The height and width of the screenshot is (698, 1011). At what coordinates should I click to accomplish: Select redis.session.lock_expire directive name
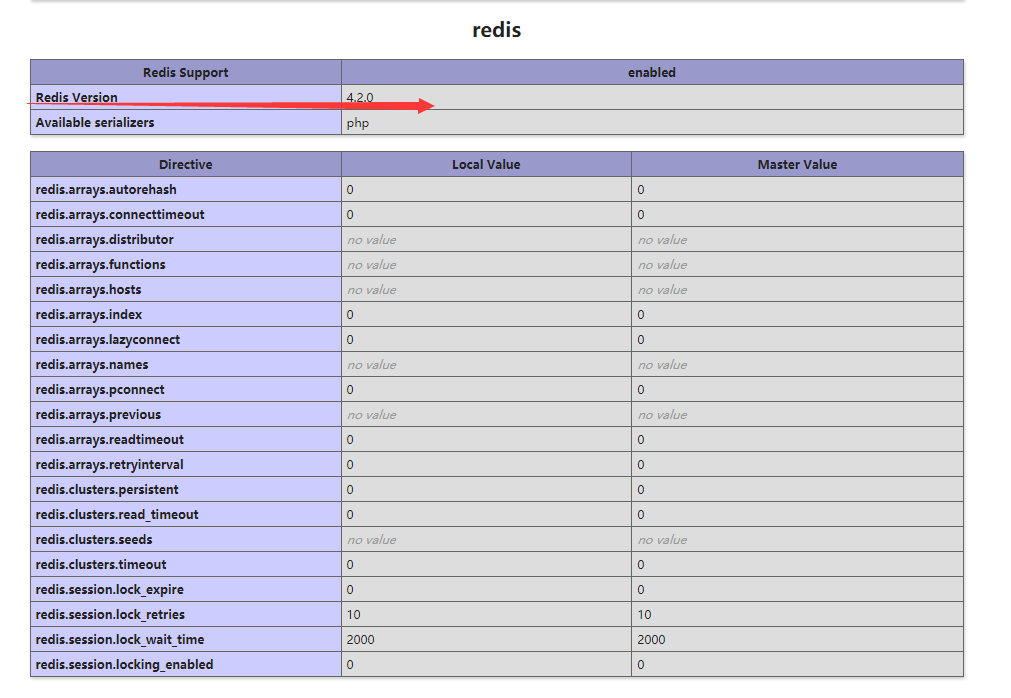[x=110, y=590]
